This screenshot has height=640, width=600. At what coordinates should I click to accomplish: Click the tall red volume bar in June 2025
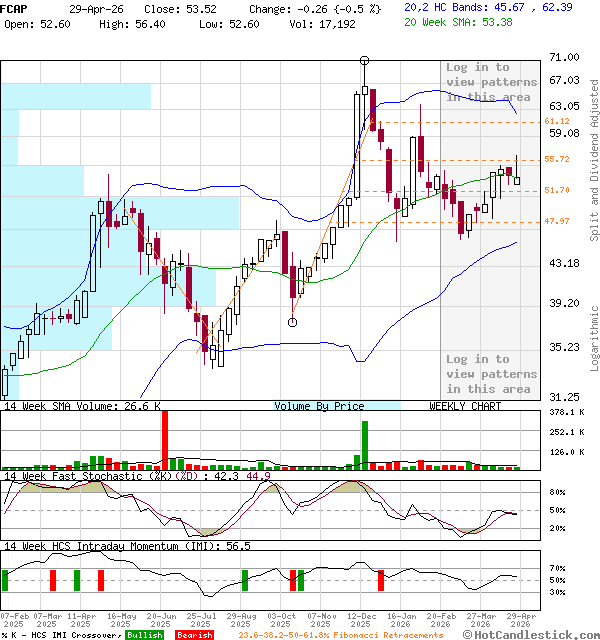coord(165,439)
